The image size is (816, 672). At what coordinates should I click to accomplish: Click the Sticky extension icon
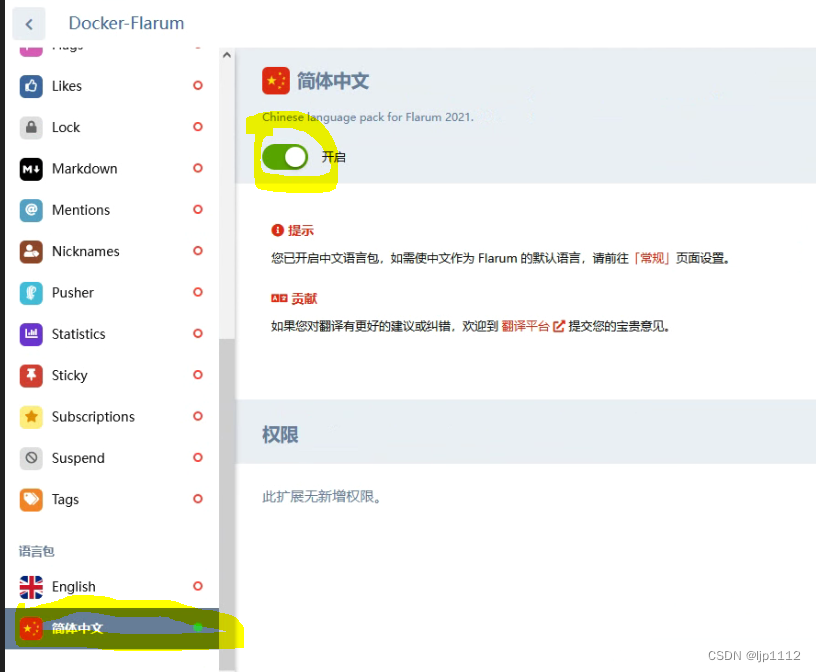(30, 375)
